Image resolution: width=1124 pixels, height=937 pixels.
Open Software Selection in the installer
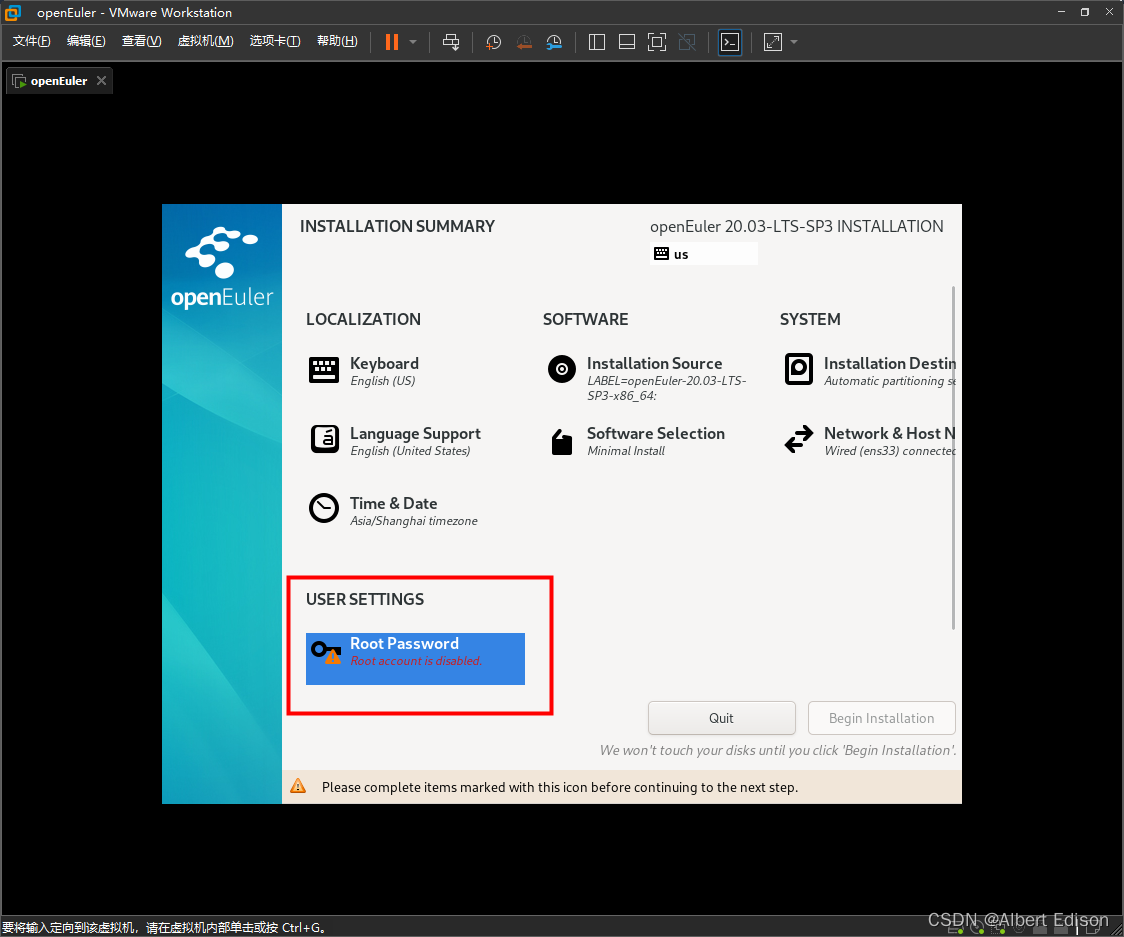(x=656, y=441)
